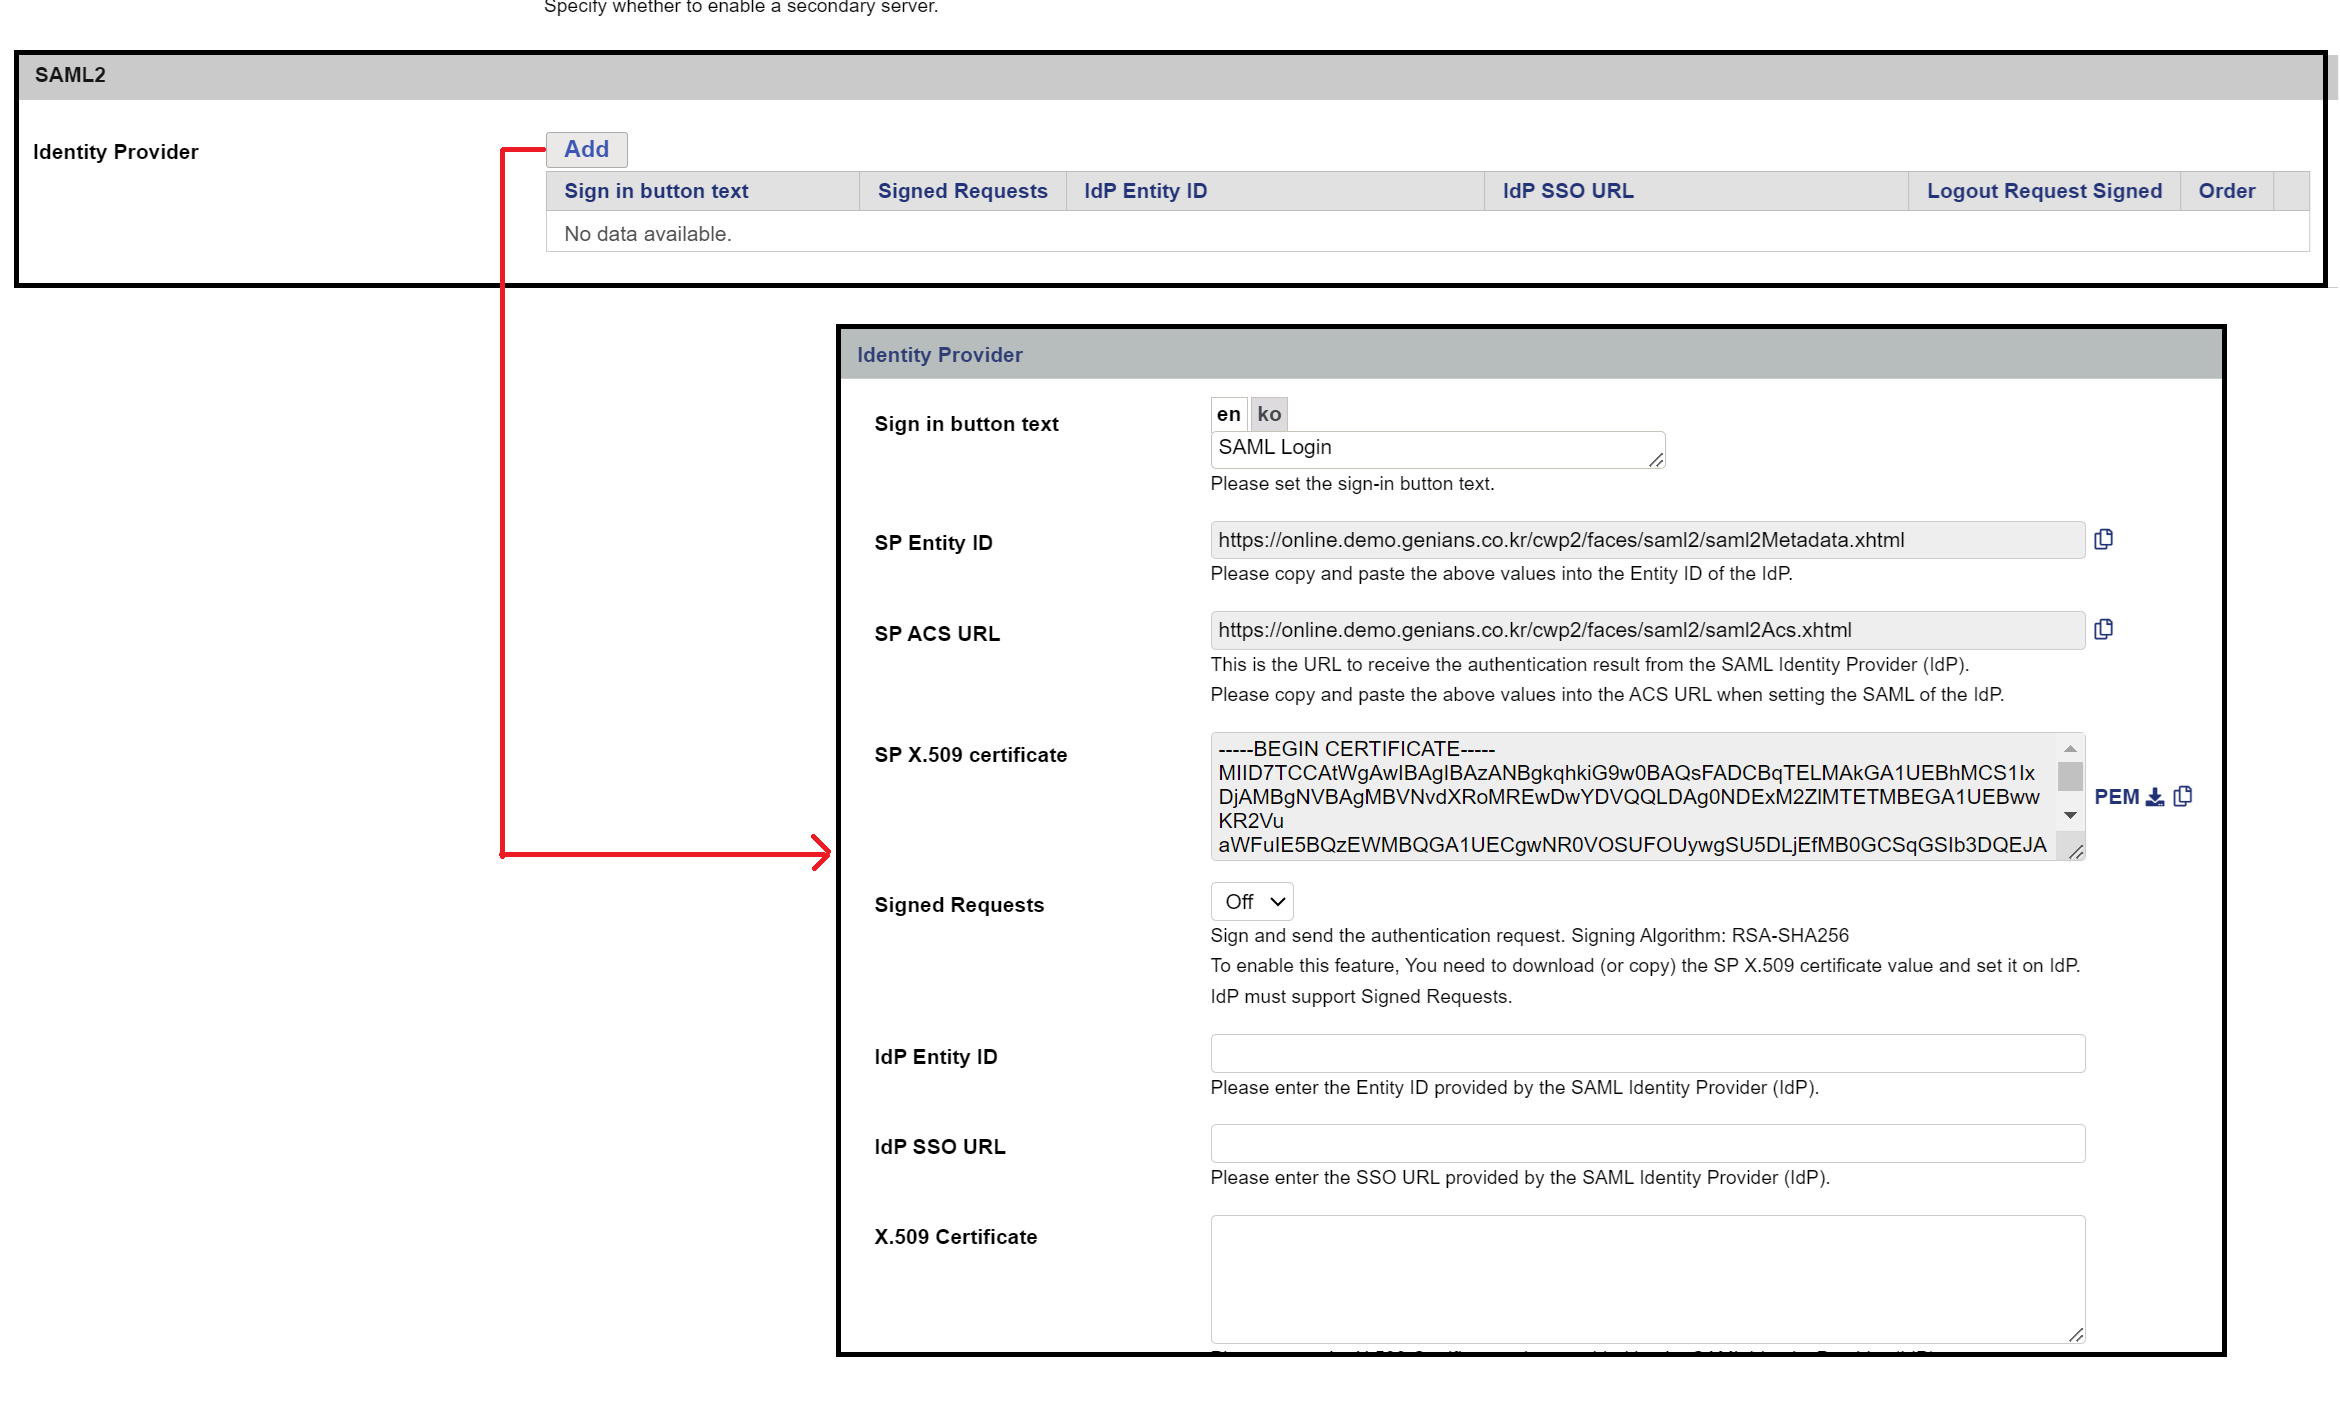The height and width of the screenshot is (1408, 2340).
Task: Add a new Identity Provider
Action: pos(586,149)
